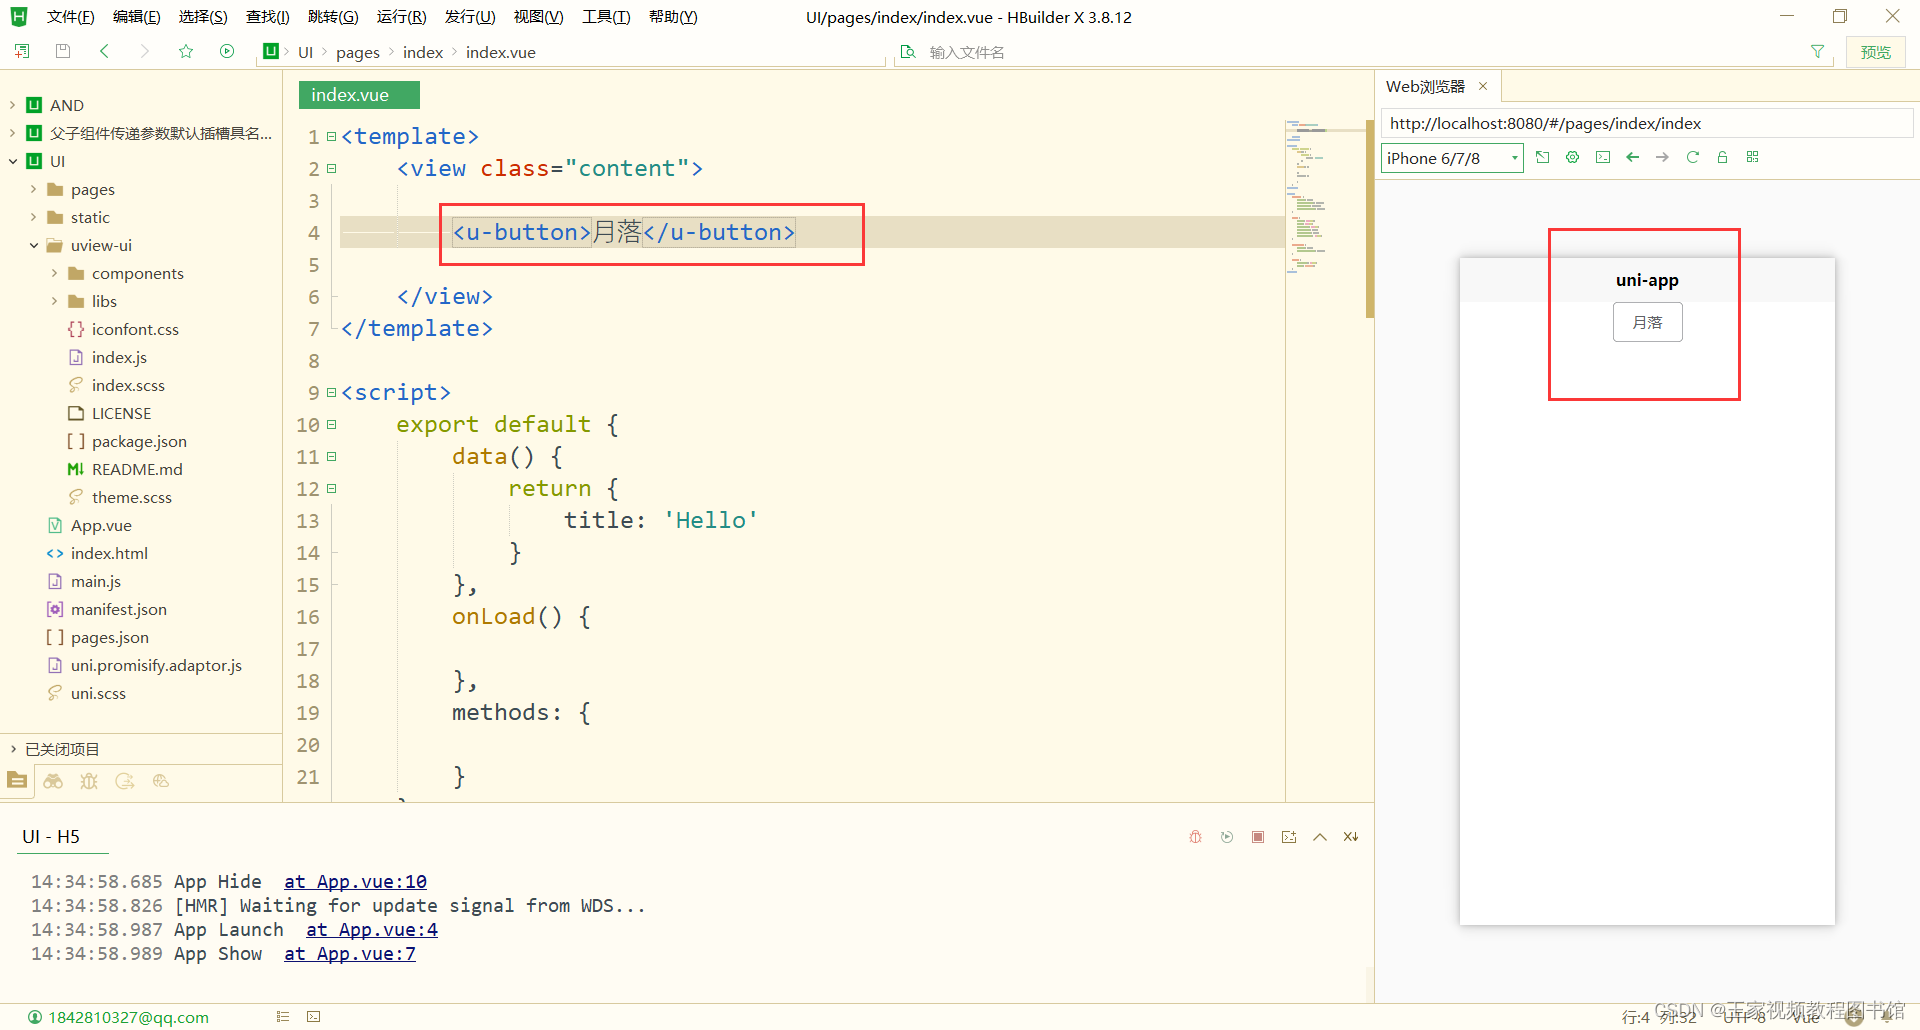The image size is (1920, 1030).
Task: Open the 文件(F) menu
Action: click(70, 17)
